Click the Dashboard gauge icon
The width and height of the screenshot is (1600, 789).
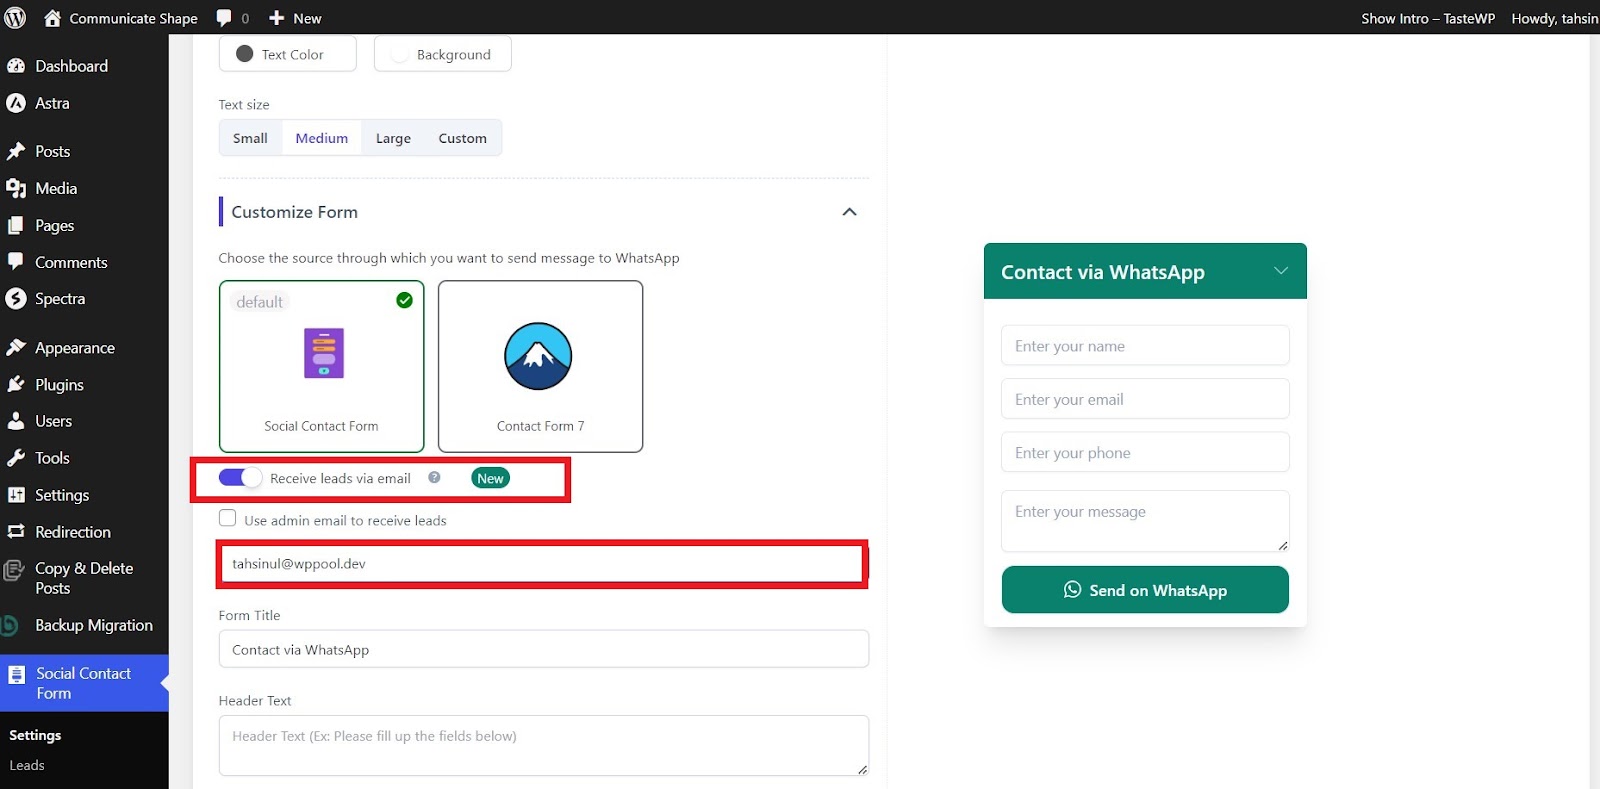coord(15,66)
